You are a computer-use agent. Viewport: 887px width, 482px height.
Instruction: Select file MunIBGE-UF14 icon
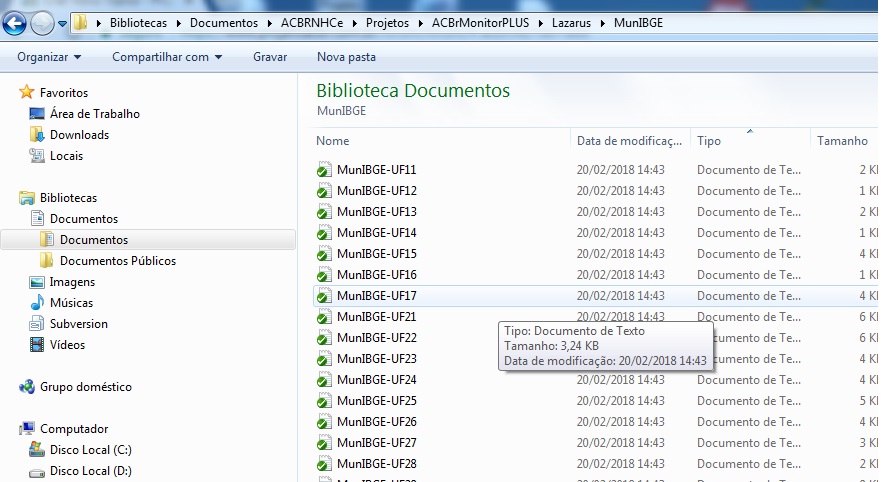tap(324, 233)
